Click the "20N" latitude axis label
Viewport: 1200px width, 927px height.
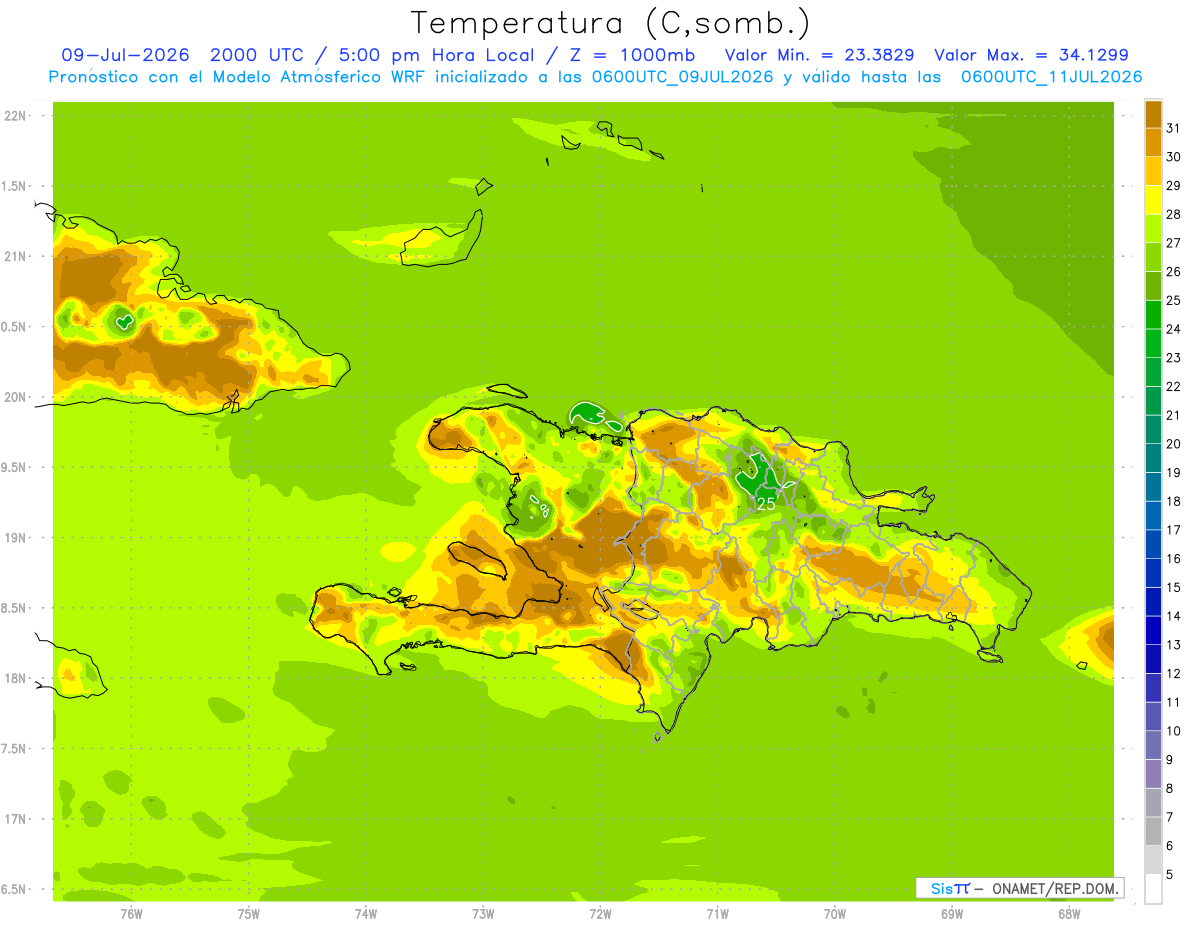click(16, 397)
